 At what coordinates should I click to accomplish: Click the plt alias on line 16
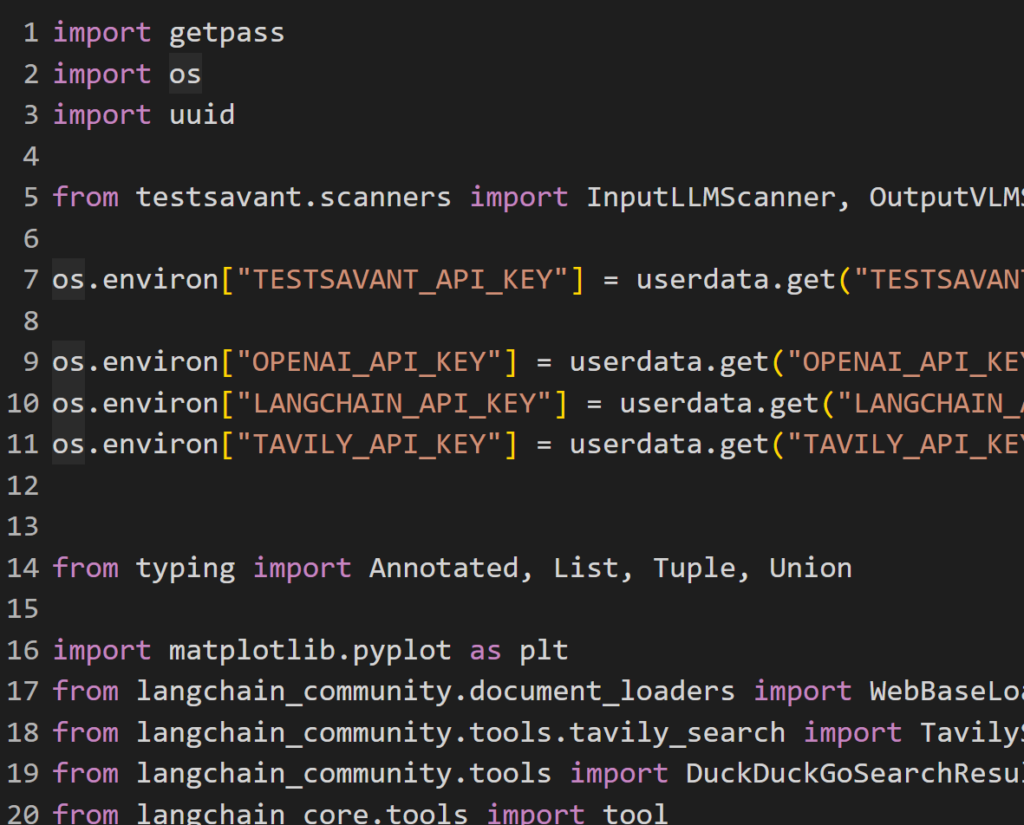(x=543, y=650)
